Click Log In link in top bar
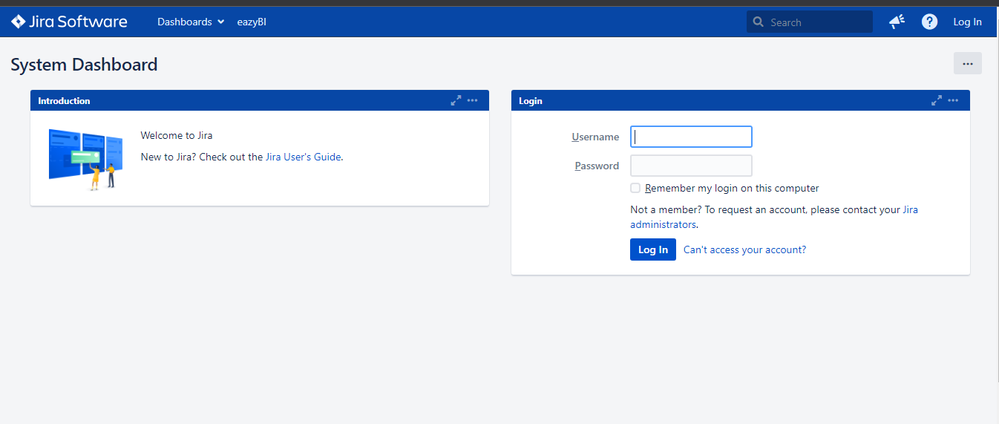 click(x=967, y=22)
